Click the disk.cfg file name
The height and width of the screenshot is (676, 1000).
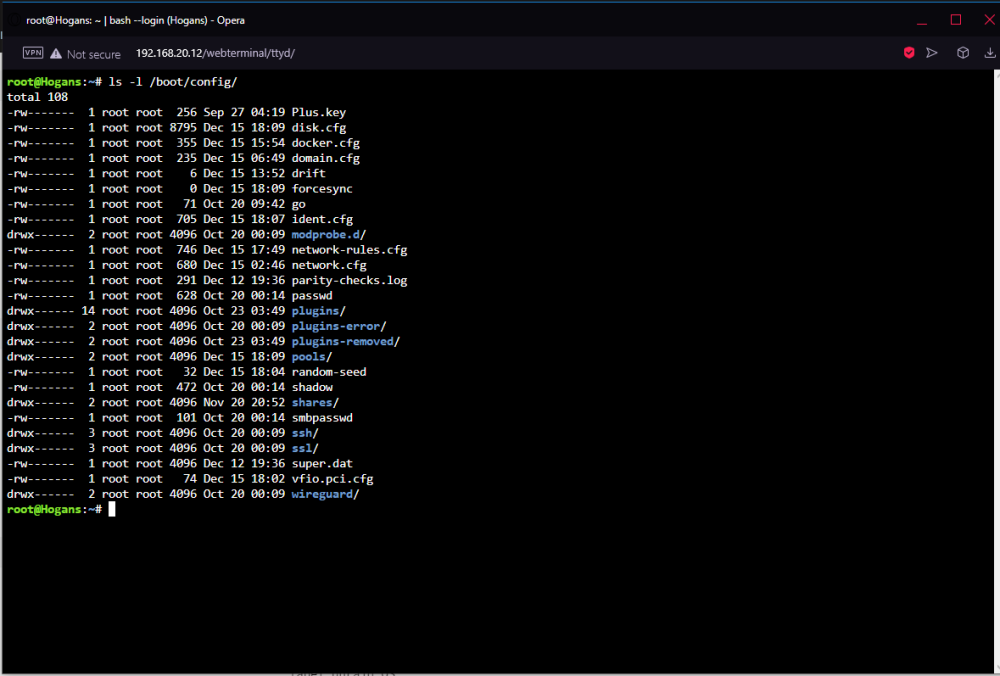pyautogui.click(x=319, y=128)
